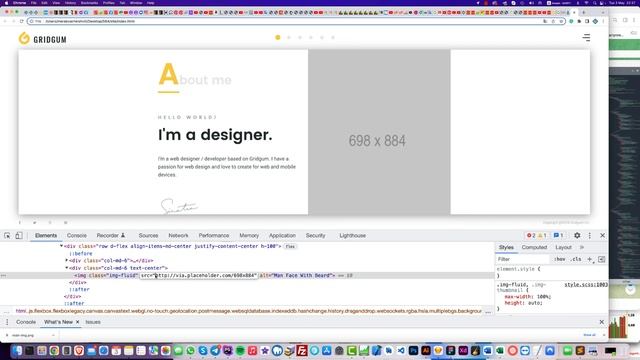This screenshot has width=640, height=360.
Task: Open the main-img.png download options chevron
Action: 53,336
